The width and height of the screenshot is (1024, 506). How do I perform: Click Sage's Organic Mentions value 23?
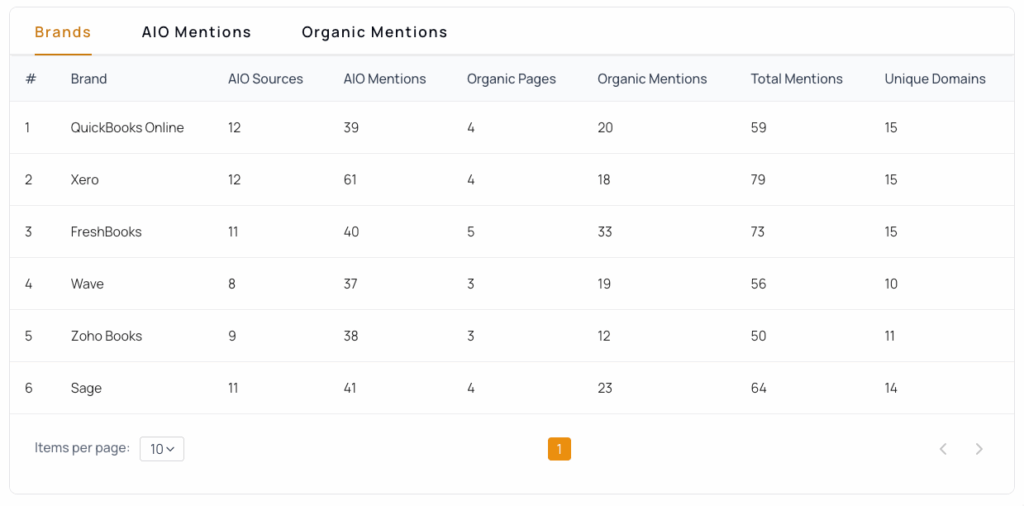click(x=605, y=388)
